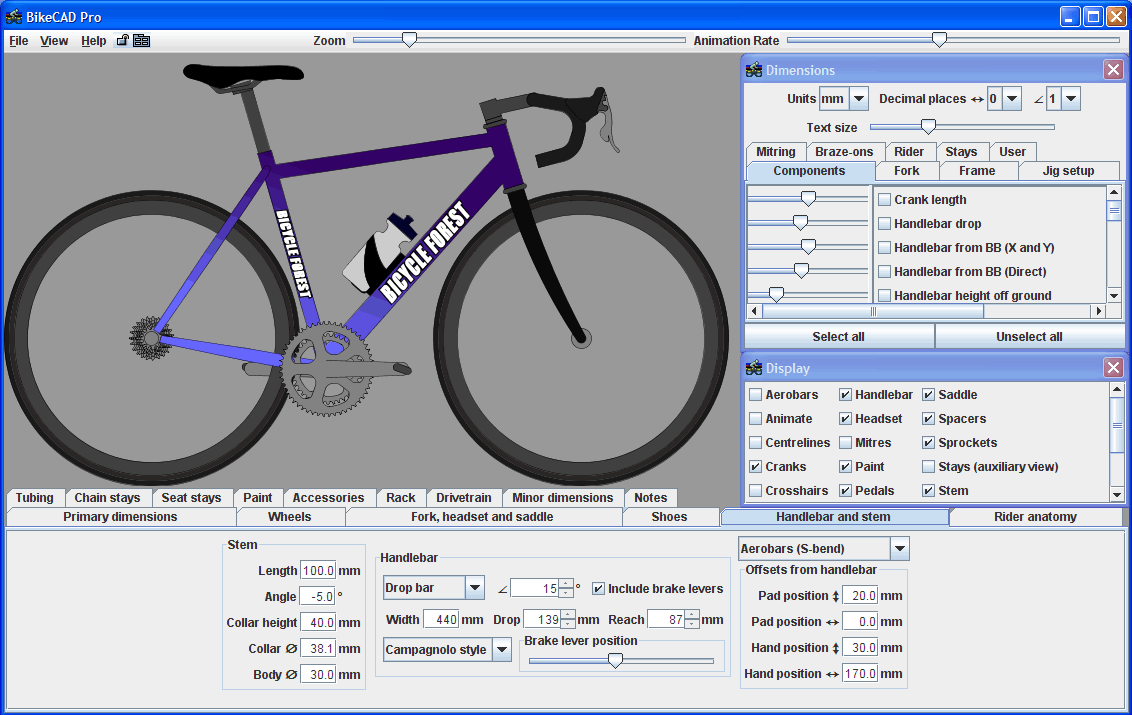Close the Dimensions panel
Viewport: 1132px width, 715px height.
tap(1113, 69)
